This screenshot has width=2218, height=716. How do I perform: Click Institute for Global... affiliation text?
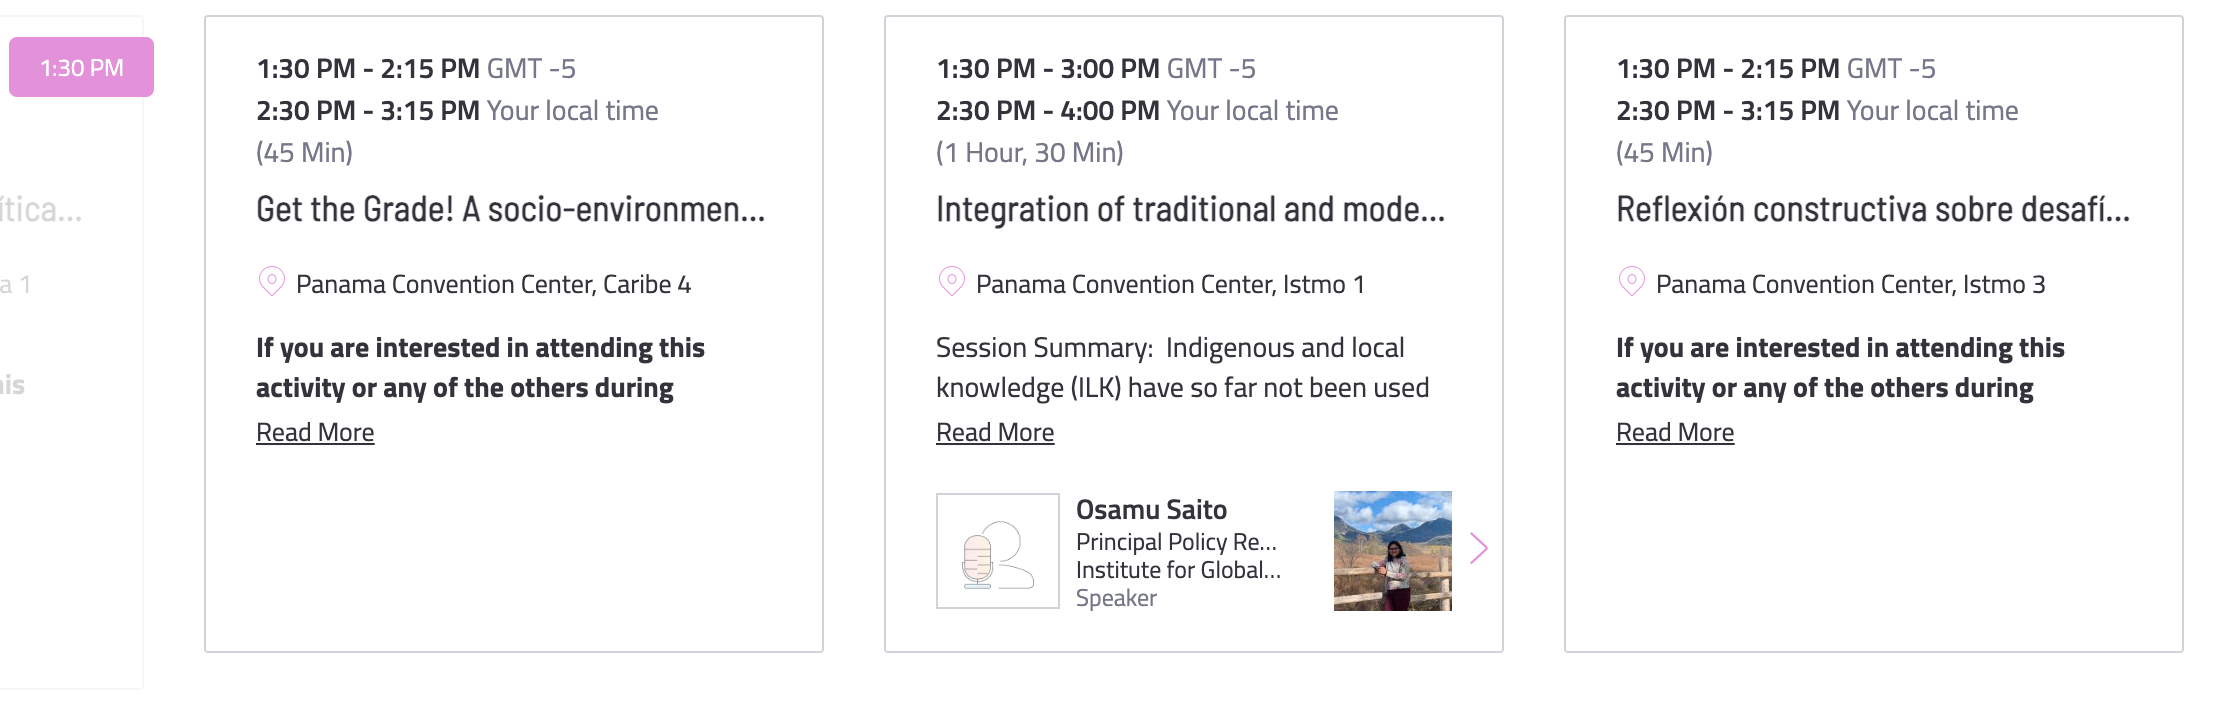click(1178, 570)
